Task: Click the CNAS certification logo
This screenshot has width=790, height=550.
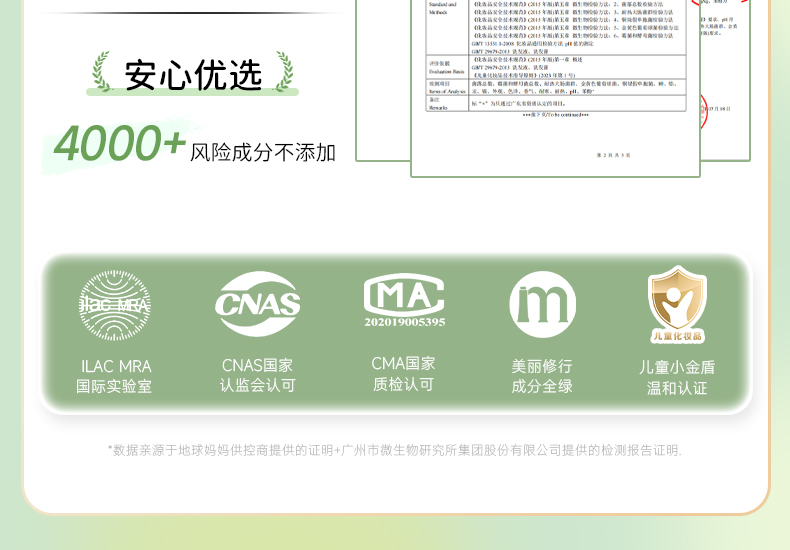Action: click(x=258, y=304)
